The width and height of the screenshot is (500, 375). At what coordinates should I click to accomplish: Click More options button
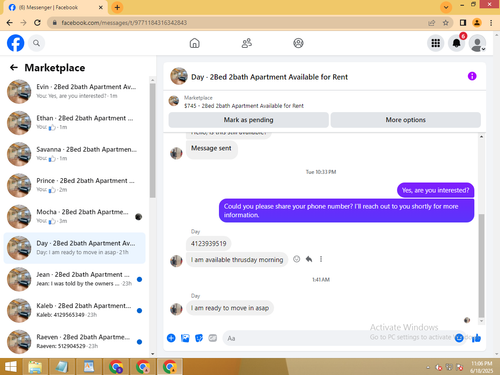pyautogui.click(x=405, y=120)
